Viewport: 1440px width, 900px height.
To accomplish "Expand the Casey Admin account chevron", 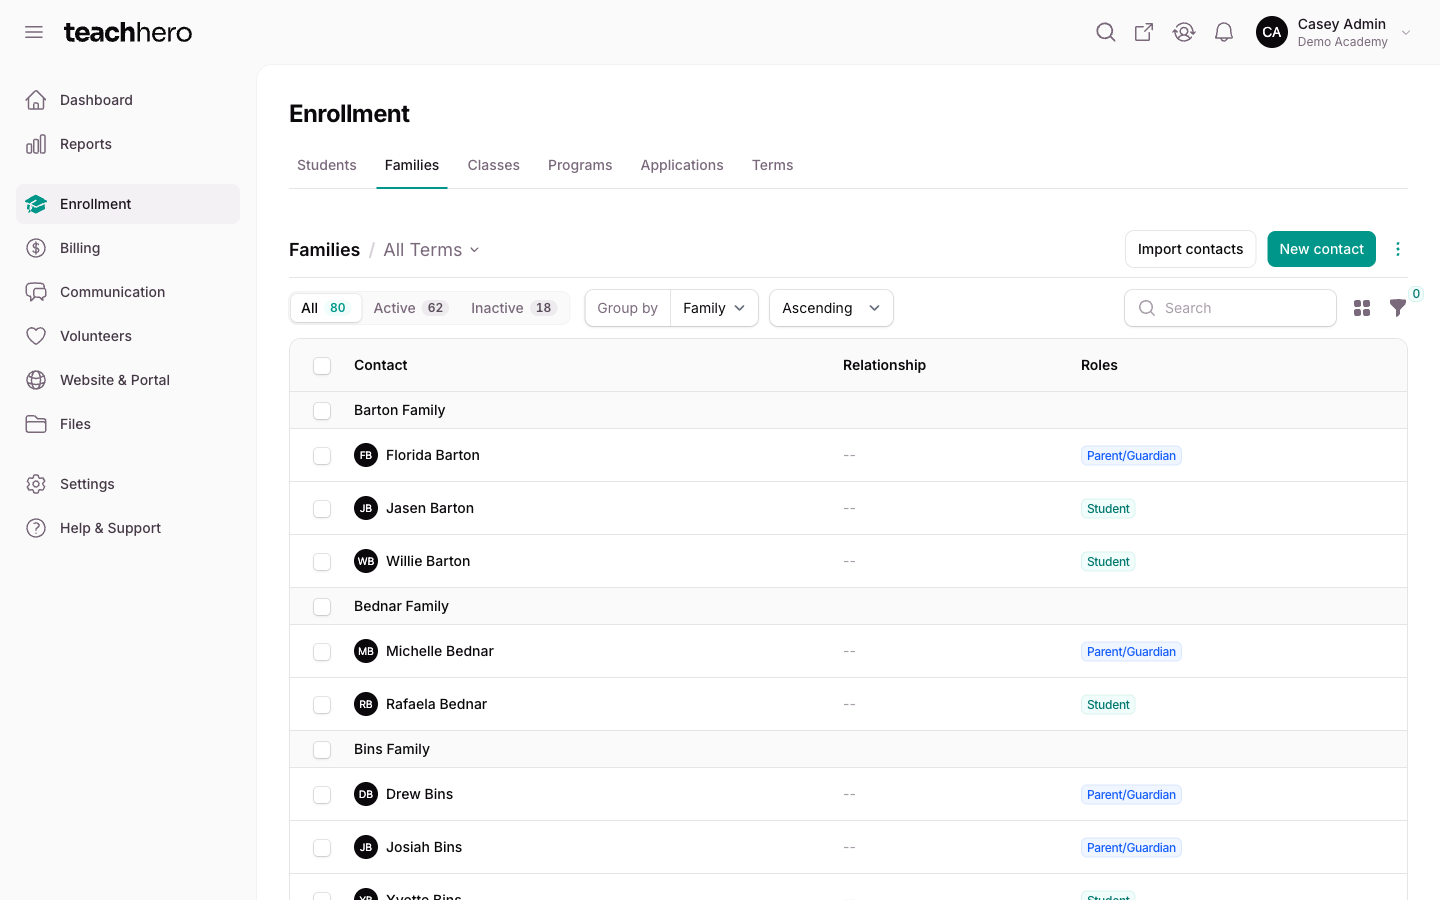I will coord(1406,33).
